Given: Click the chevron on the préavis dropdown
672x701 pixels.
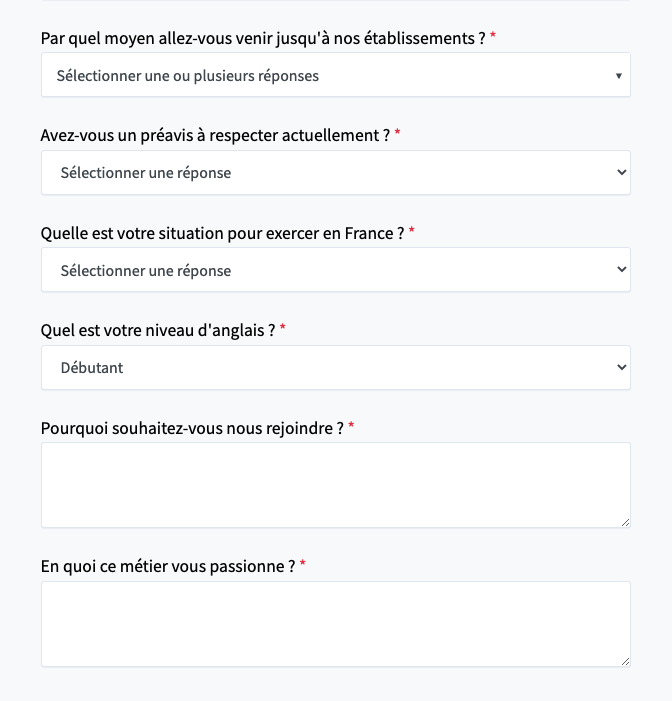Looking at the screenshot, I should 621,173.
